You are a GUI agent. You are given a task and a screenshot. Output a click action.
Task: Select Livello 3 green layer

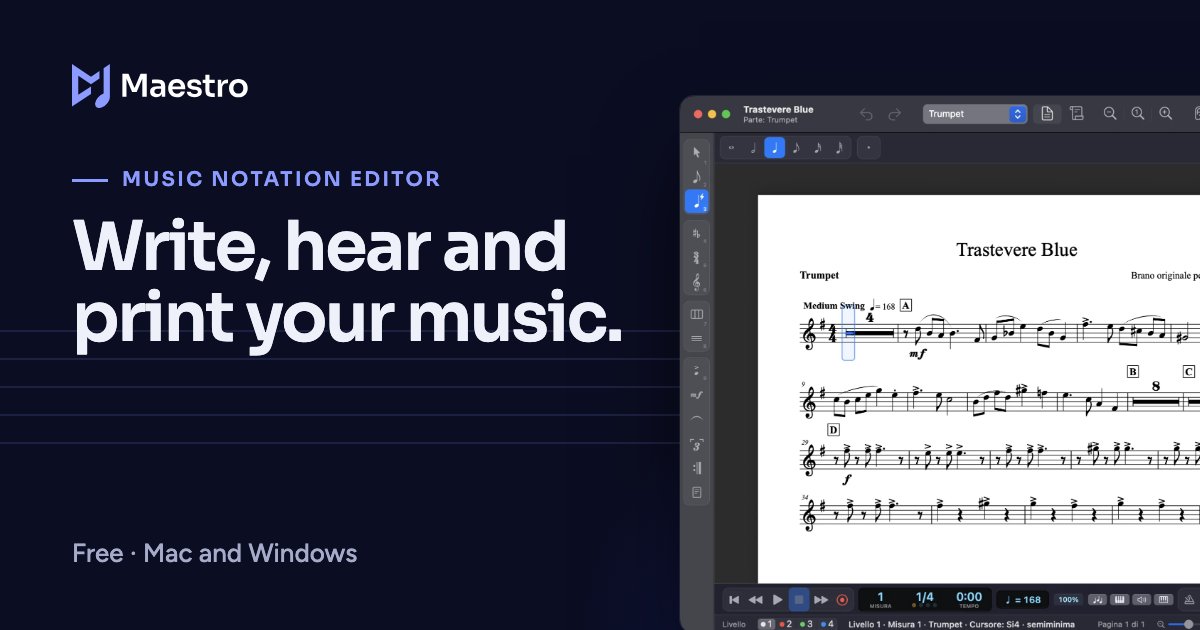806,624
